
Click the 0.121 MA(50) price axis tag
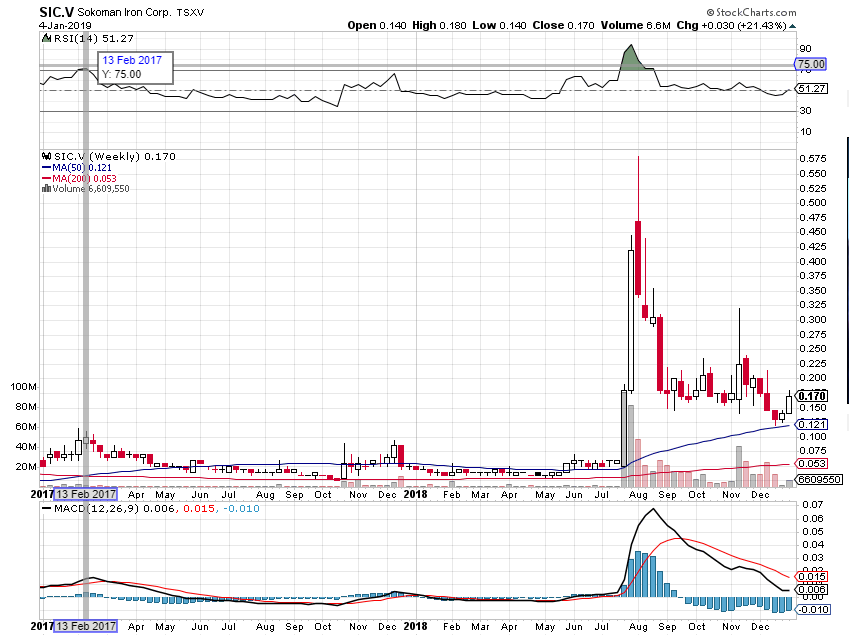[812, 424]
